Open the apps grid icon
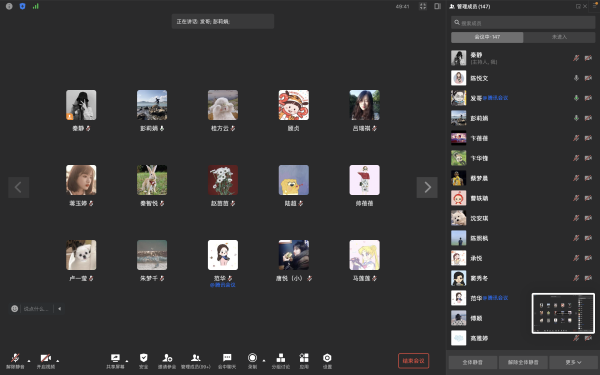Image resolution: width=600 pixels, height=375 pixels. [x=304, y=361]
